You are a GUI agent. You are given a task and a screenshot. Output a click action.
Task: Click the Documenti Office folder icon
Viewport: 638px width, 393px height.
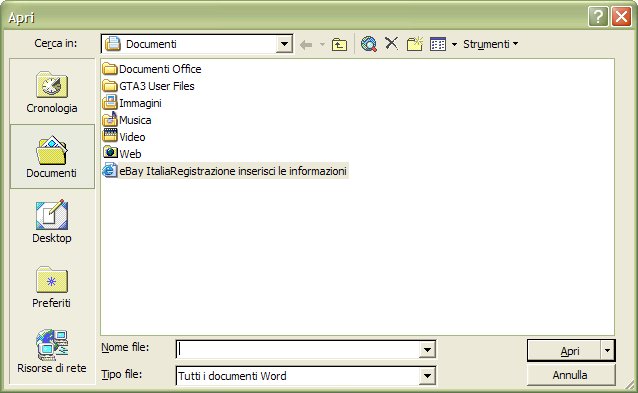pos(110,69)
